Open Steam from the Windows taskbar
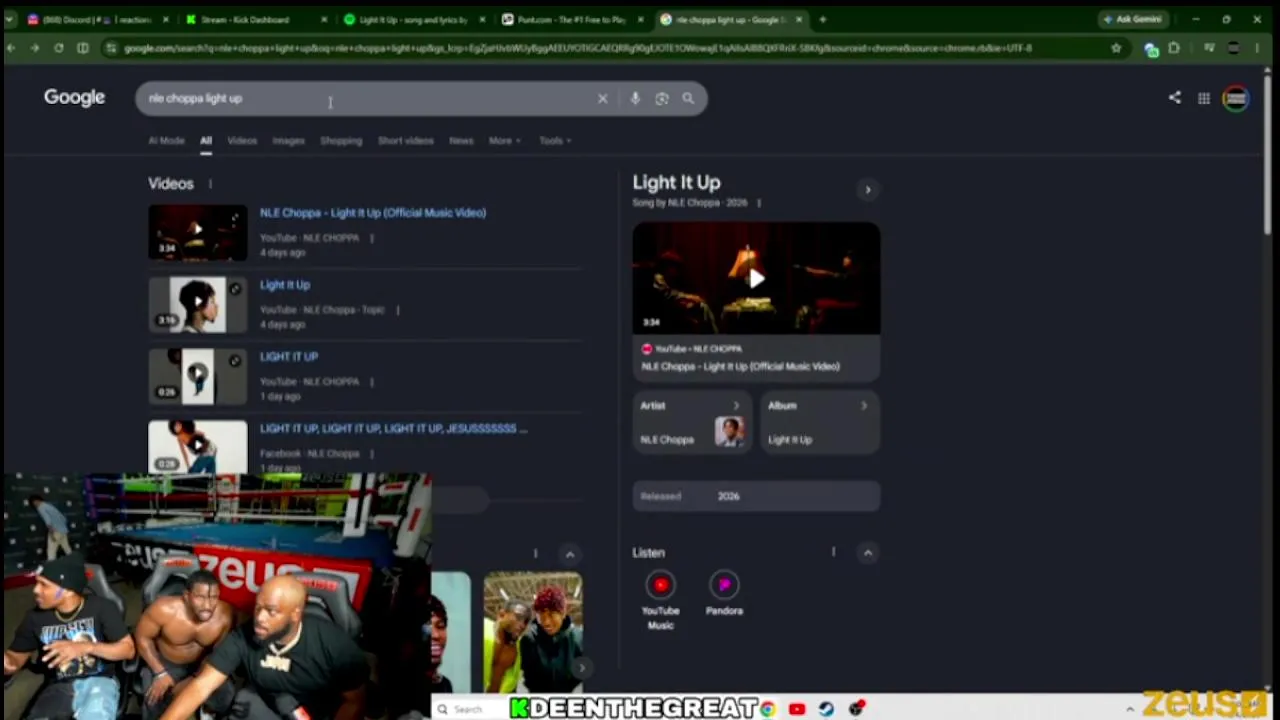Image resolution: width=1280 pixels, height=720 pixels. (826, 708)
